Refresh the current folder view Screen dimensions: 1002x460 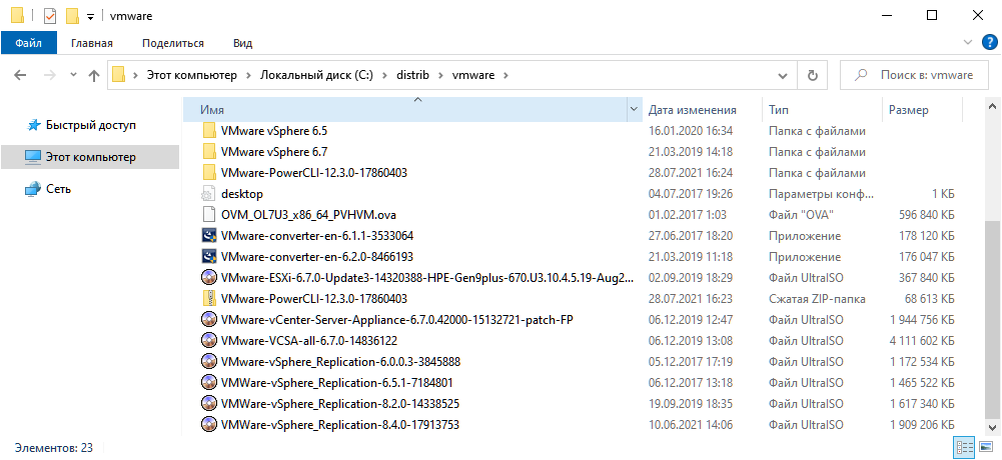point(813,75)
